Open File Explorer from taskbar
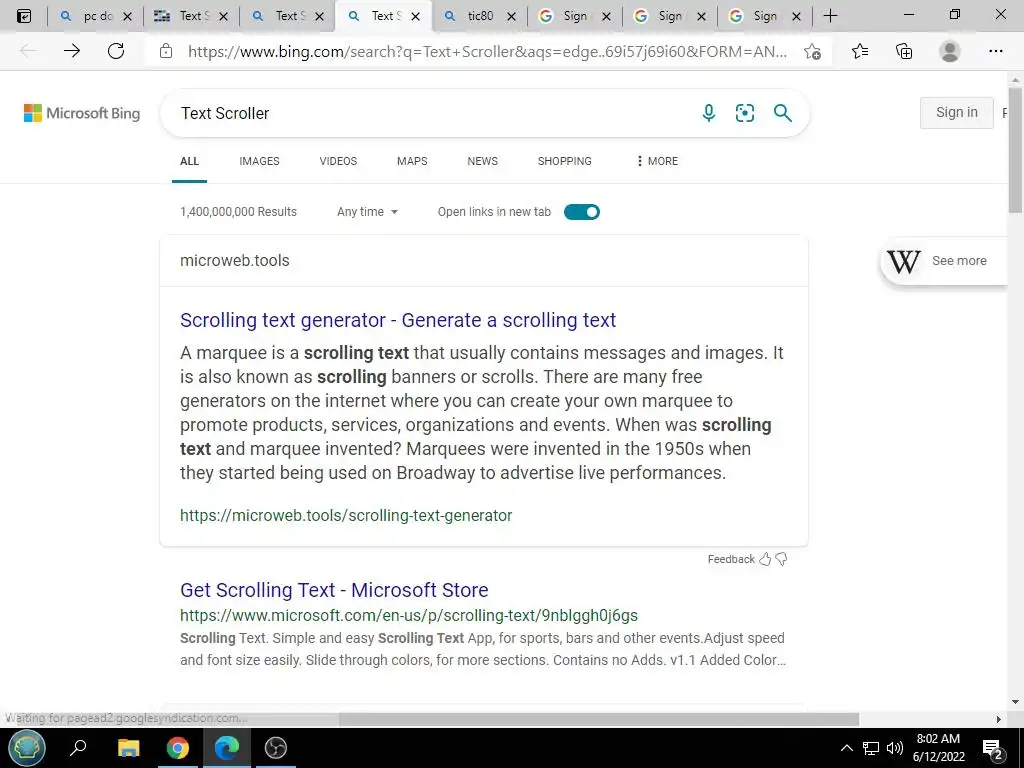The image size is (1024, 768). coord(129,748)
